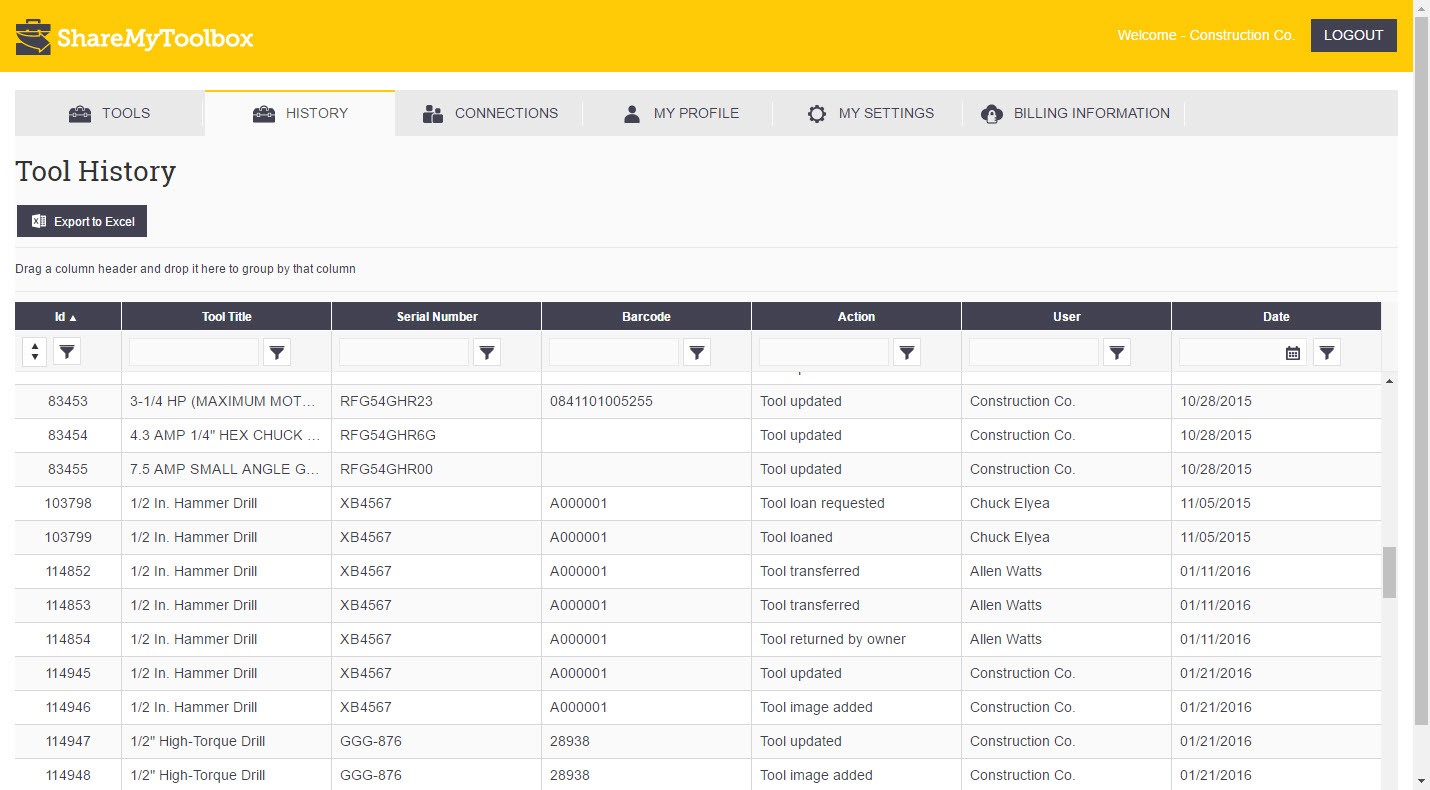Viewport: 1430px width, 790px height.
Task: Focus the Action filter text box
Action: point(824,352)
